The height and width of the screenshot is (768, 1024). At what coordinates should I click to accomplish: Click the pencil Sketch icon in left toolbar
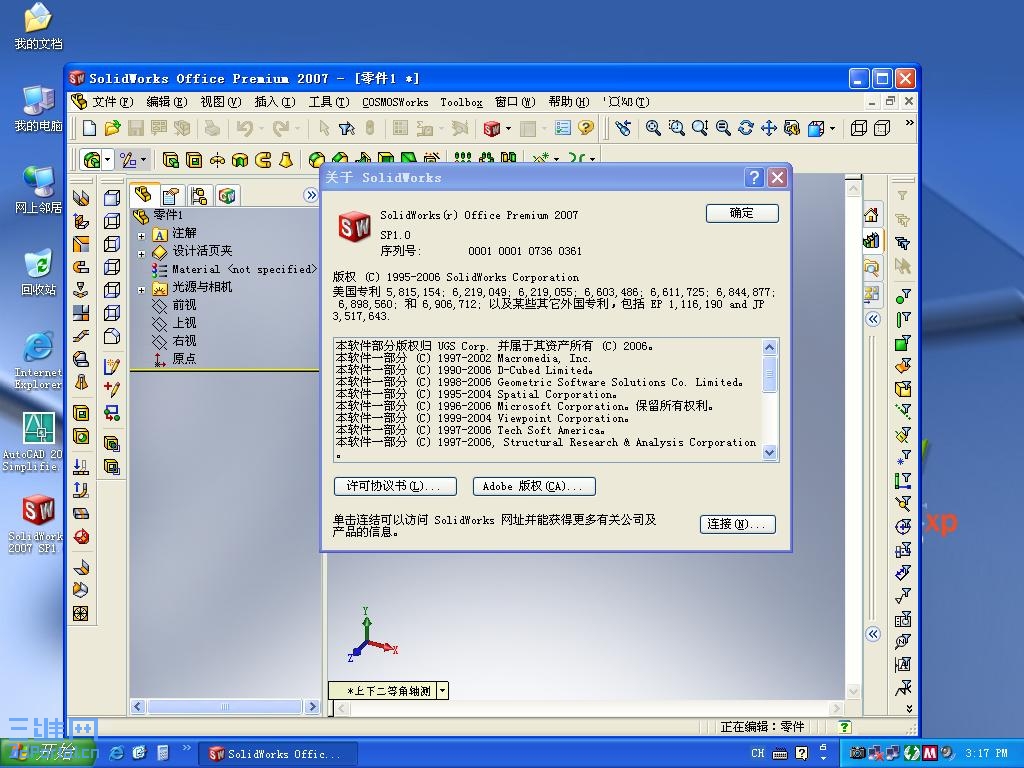[x=112, y=367]
